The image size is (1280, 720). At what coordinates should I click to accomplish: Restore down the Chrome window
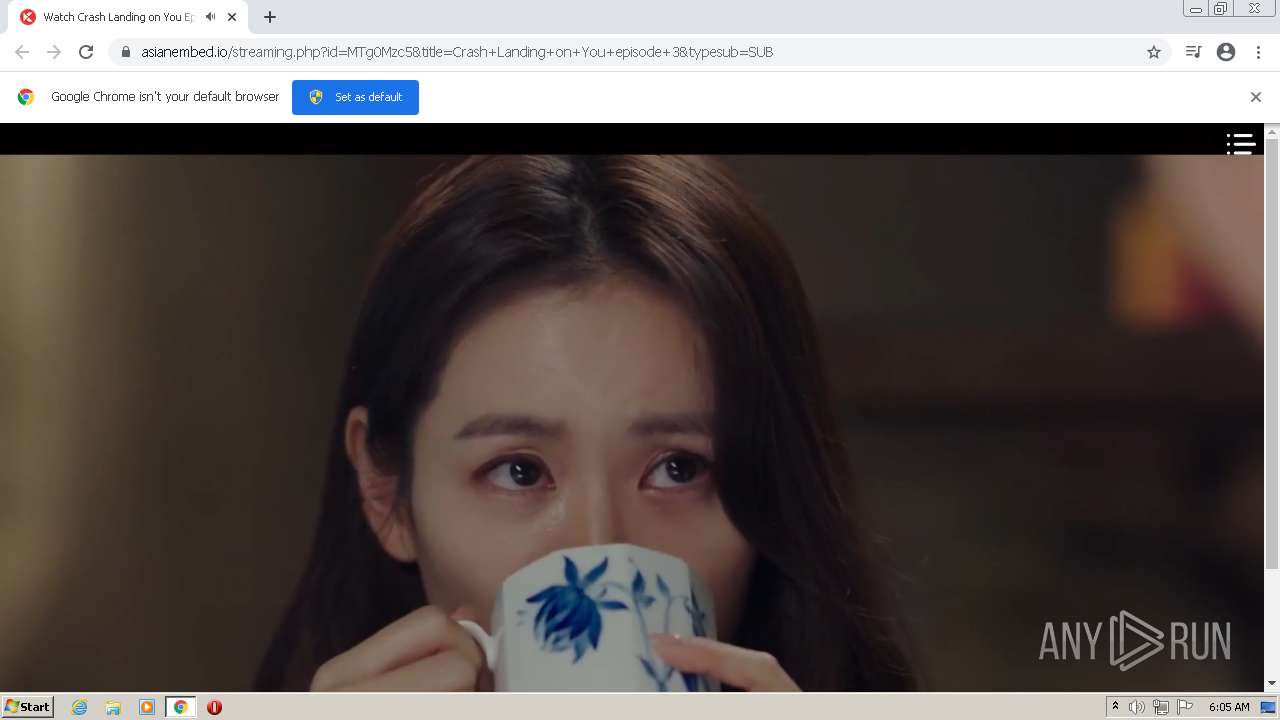pos(1221,9)
